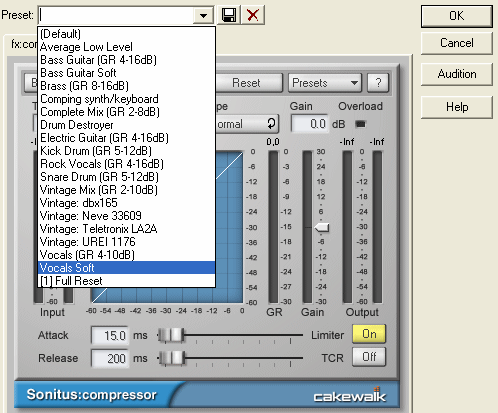Click the compressor Reset button
Screen dimensions: 498x413
[x=249, y=82]
